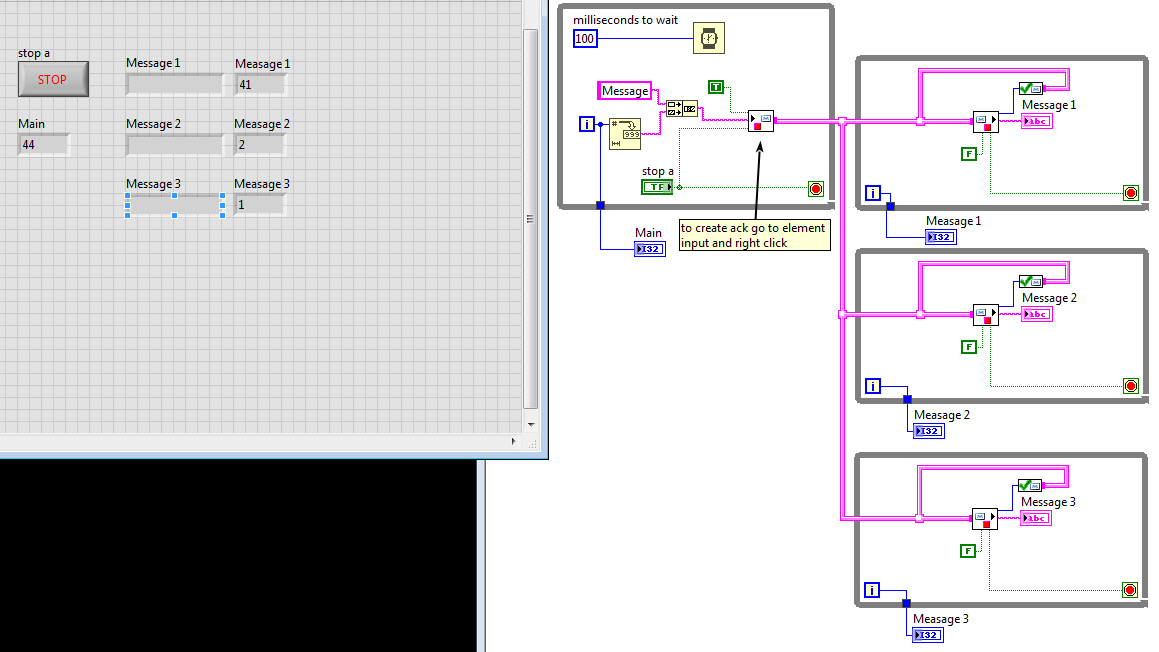
Task: Select Wait on Notification node in Message 3 loop
Action: (x=985, y=519)
